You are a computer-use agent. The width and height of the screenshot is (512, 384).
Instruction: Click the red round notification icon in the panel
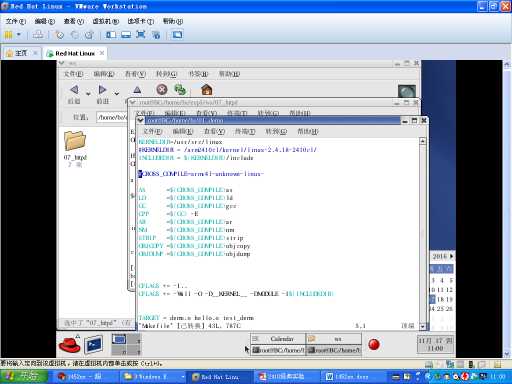pos(374,344)
